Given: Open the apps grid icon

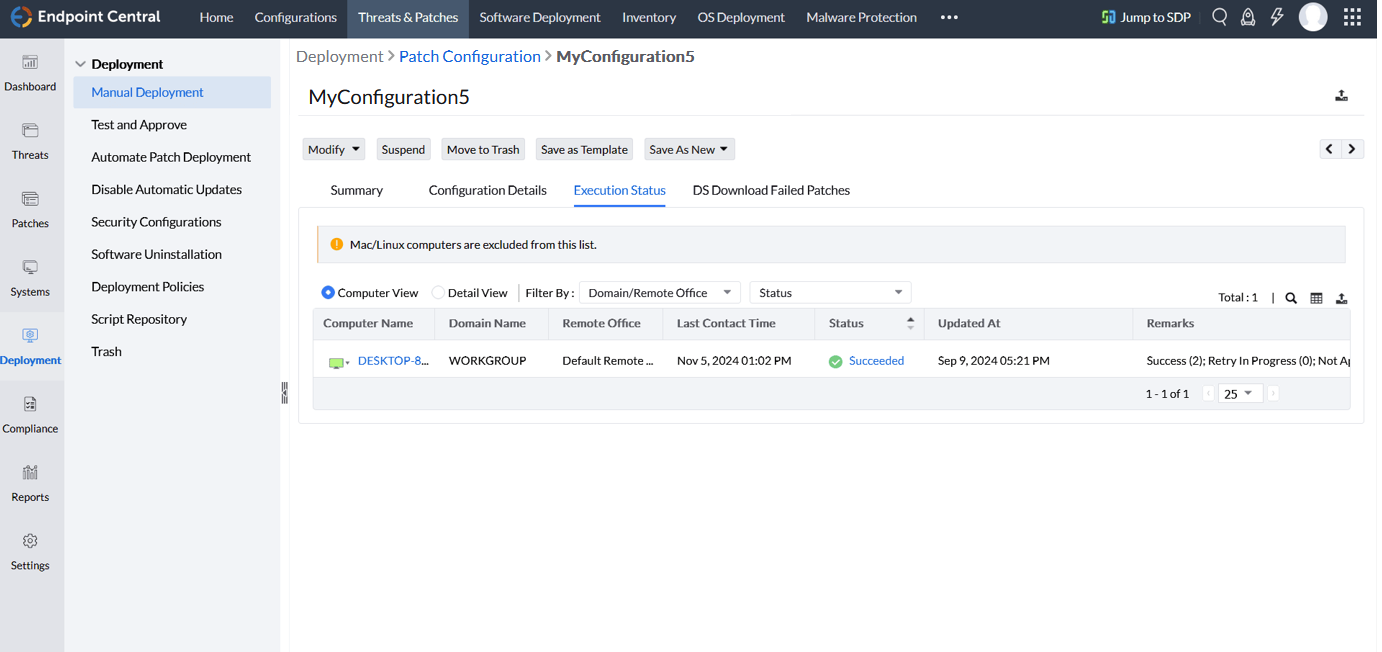Looking at the screenshot, I should coord(1352,17).
